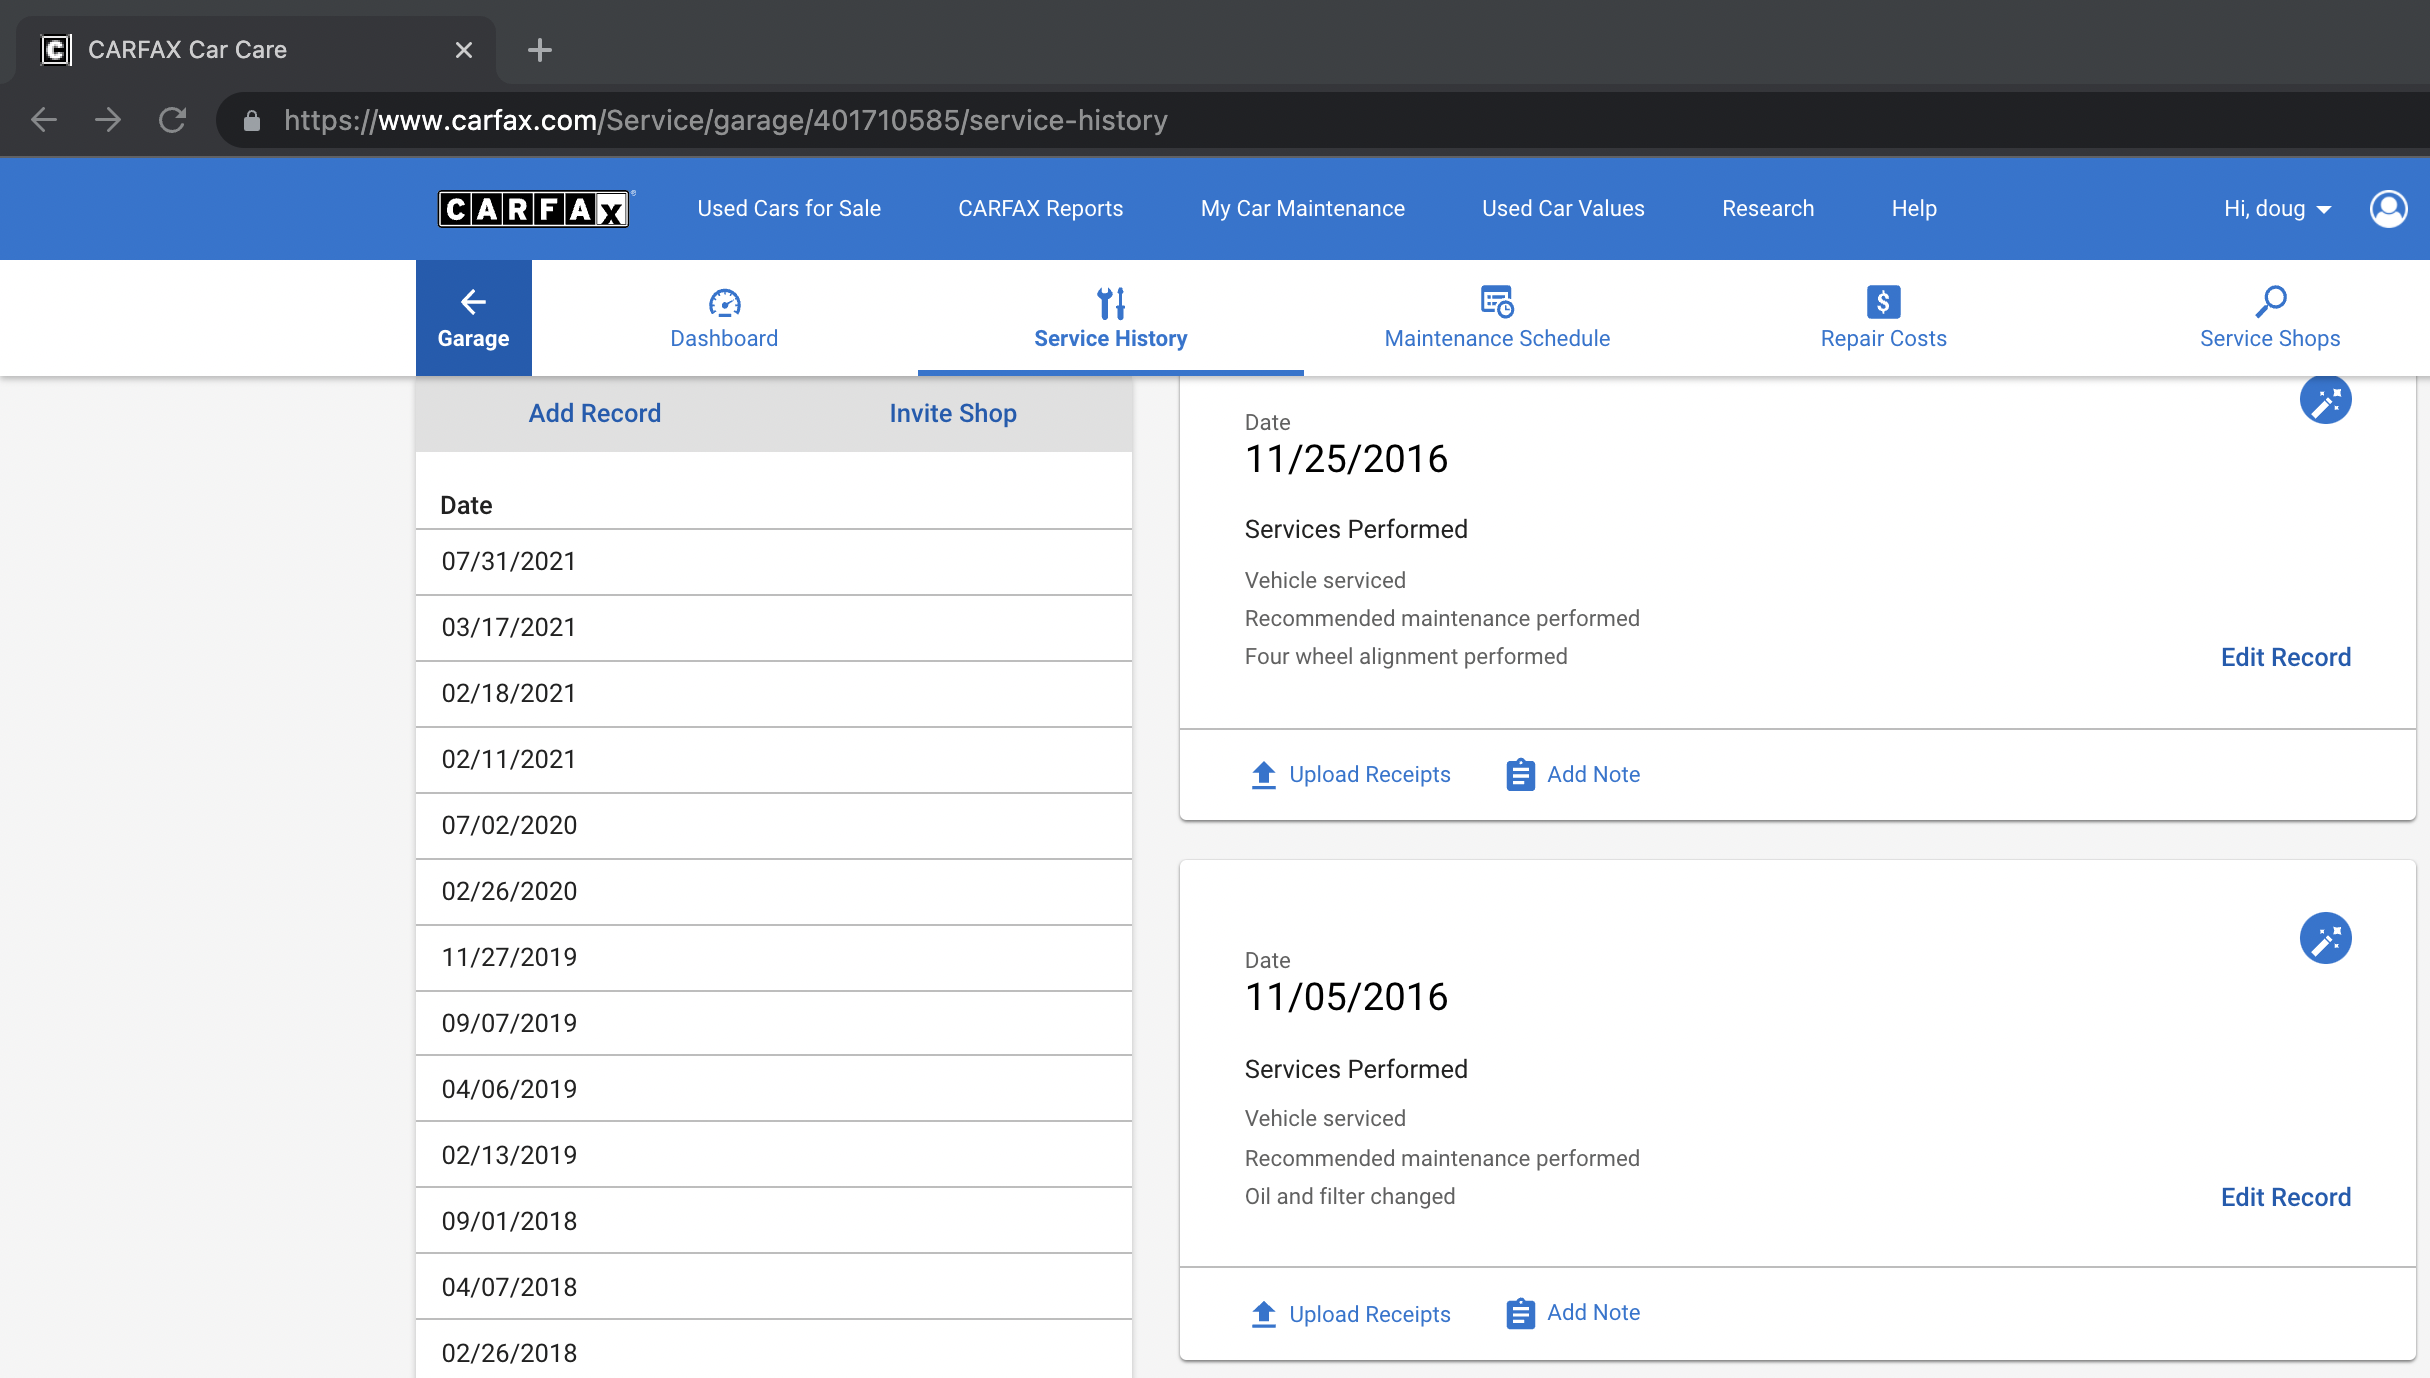Image resolution: width=2430 pixels, height=1378 pixels.
Task: Open the Help menu
Action: click(x=1914, y=209)
